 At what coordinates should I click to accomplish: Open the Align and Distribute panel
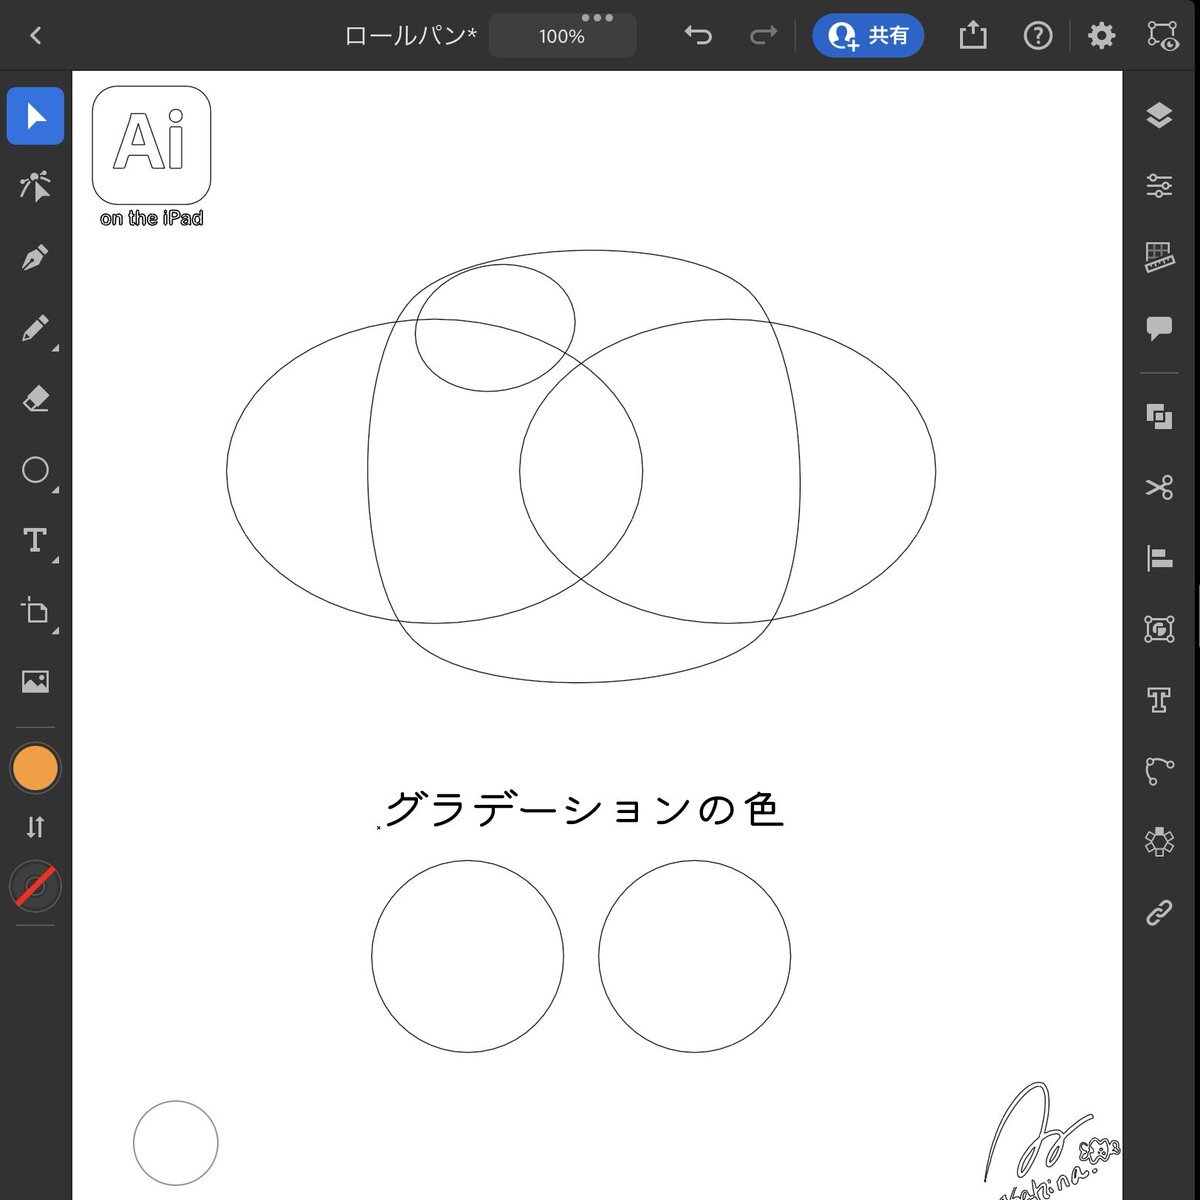[1159, 558]
